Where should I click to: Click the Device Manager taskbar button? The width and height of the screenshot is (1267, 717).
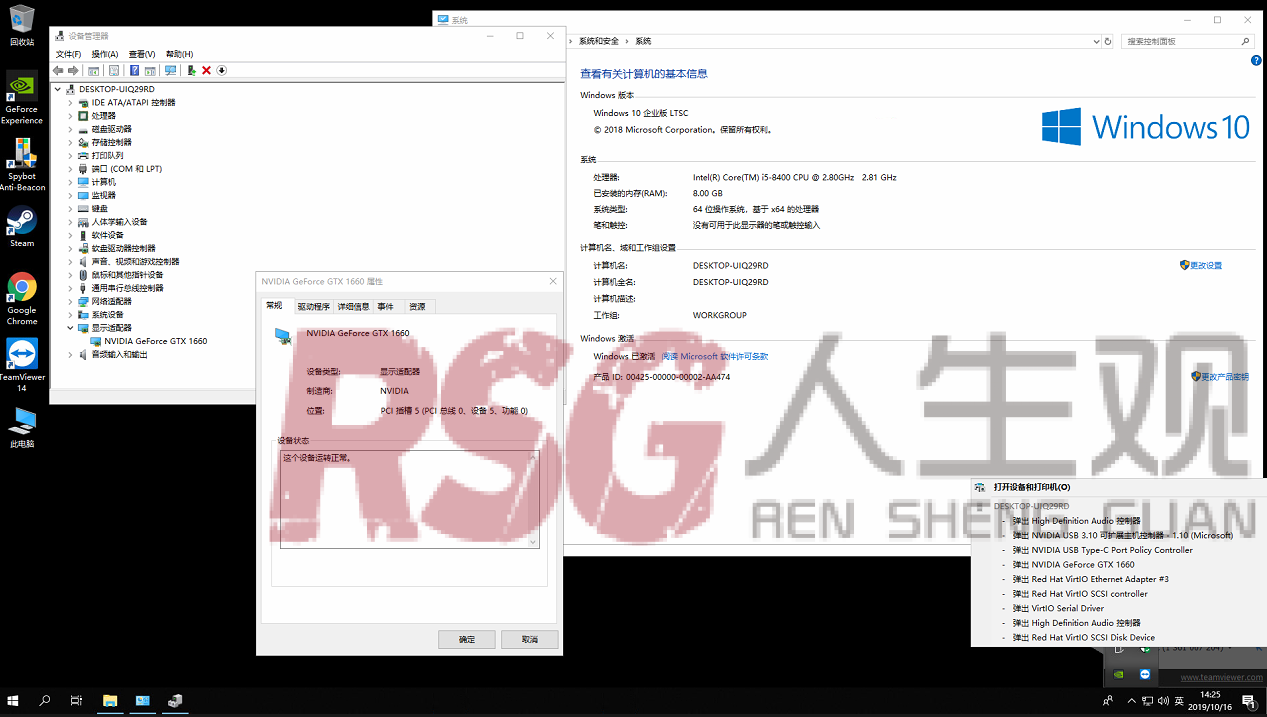tap(176, 701)
